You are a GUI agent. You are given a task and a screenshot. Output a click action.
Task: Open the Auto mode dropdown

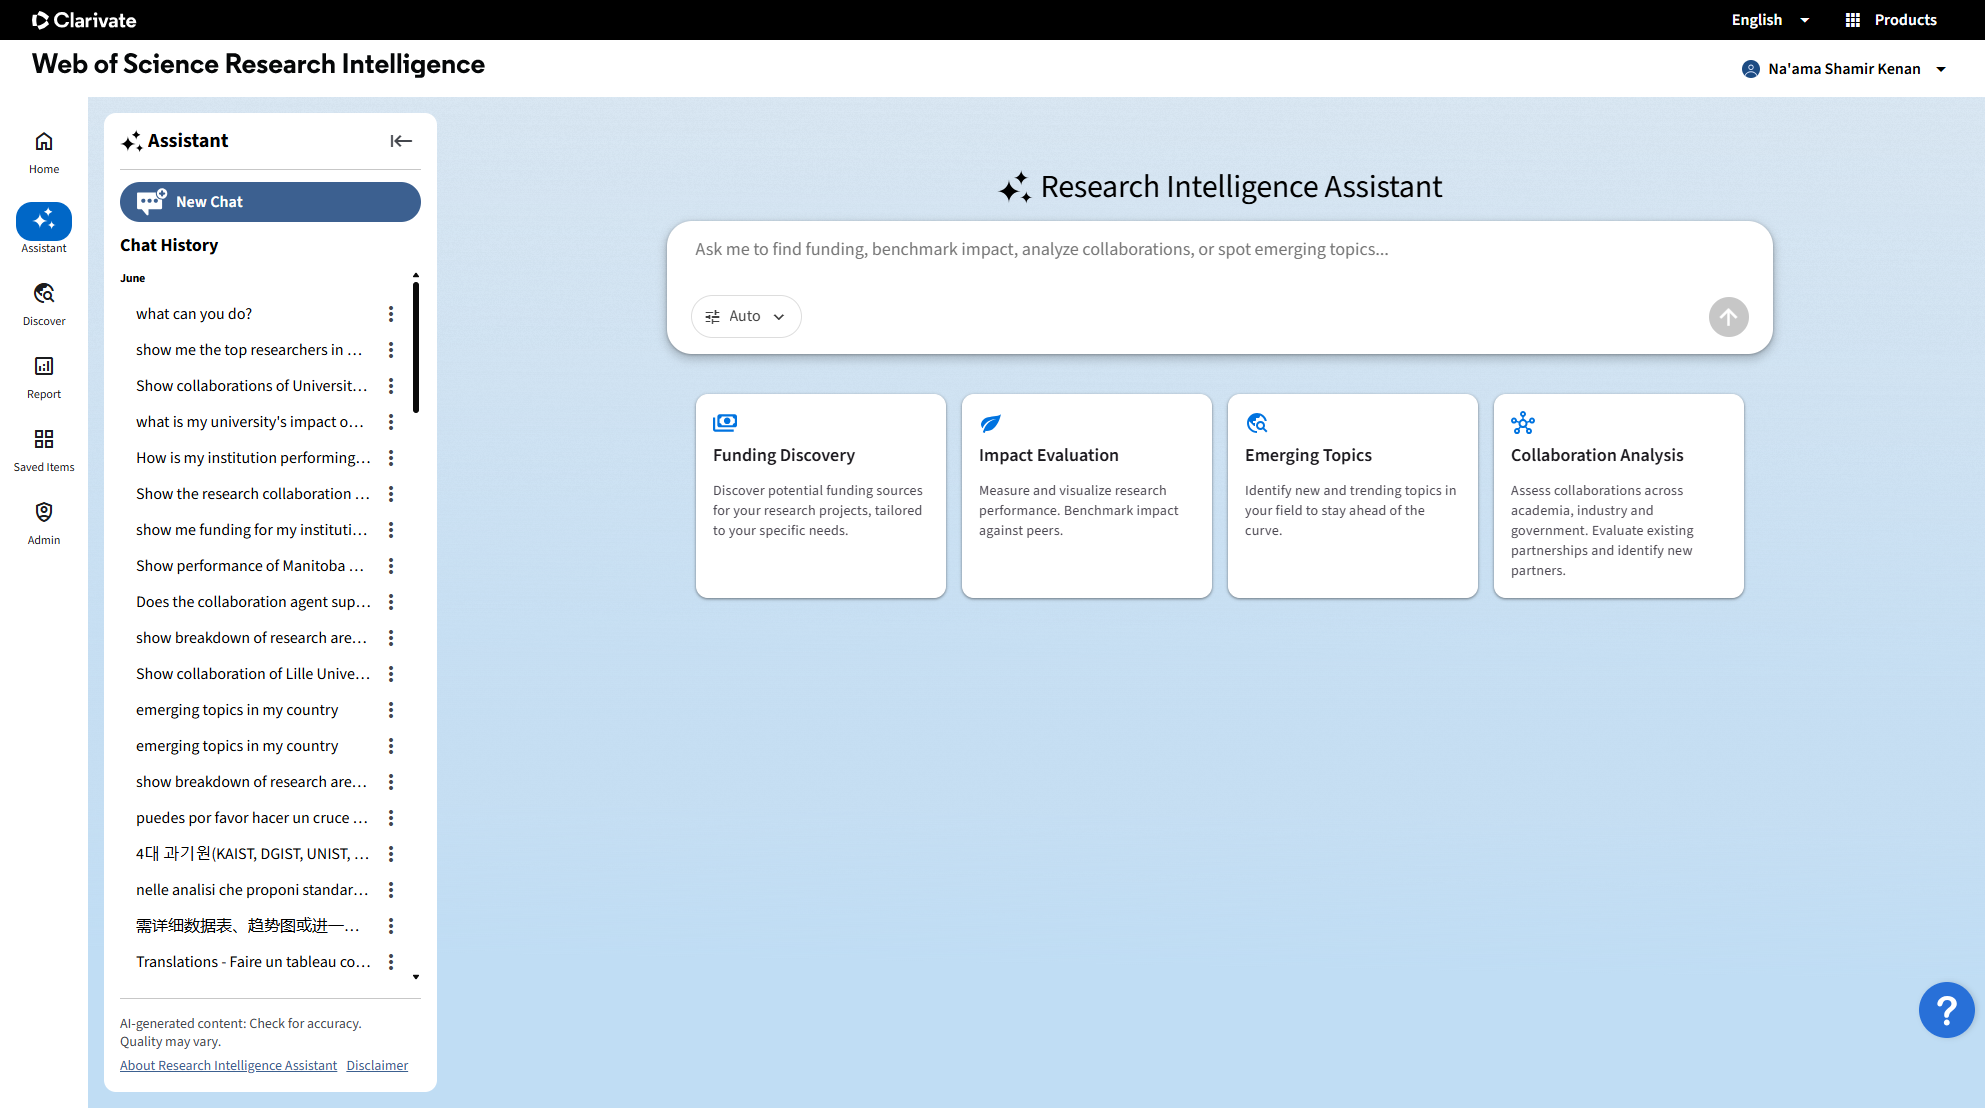click(746, 316)
